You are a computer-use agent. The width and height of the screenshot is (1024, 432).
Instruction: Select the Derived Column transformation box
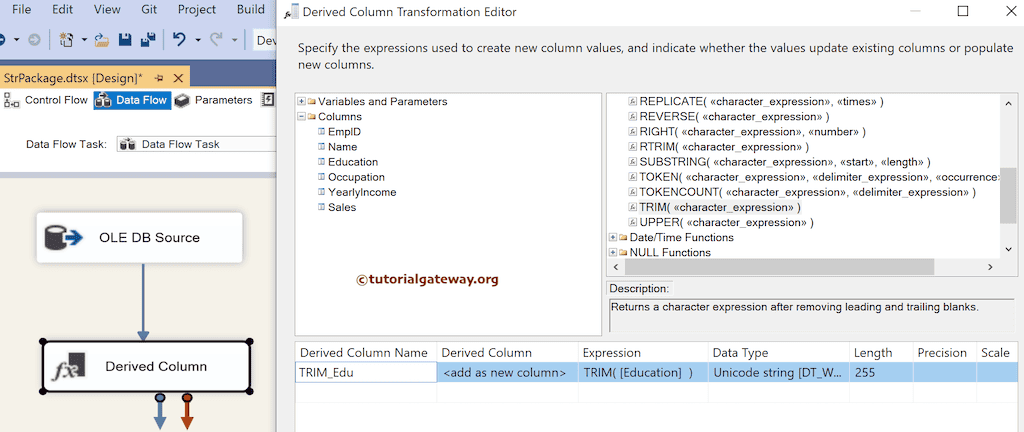click(147, 367)
